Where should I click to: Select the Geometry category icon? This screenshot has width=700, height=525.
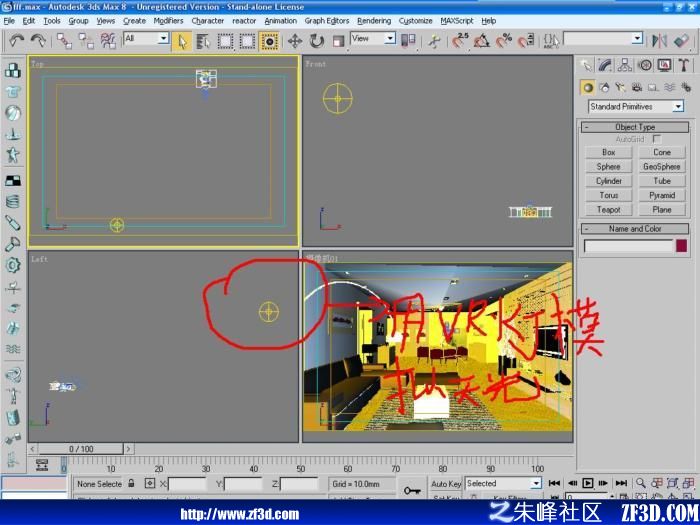588,88
